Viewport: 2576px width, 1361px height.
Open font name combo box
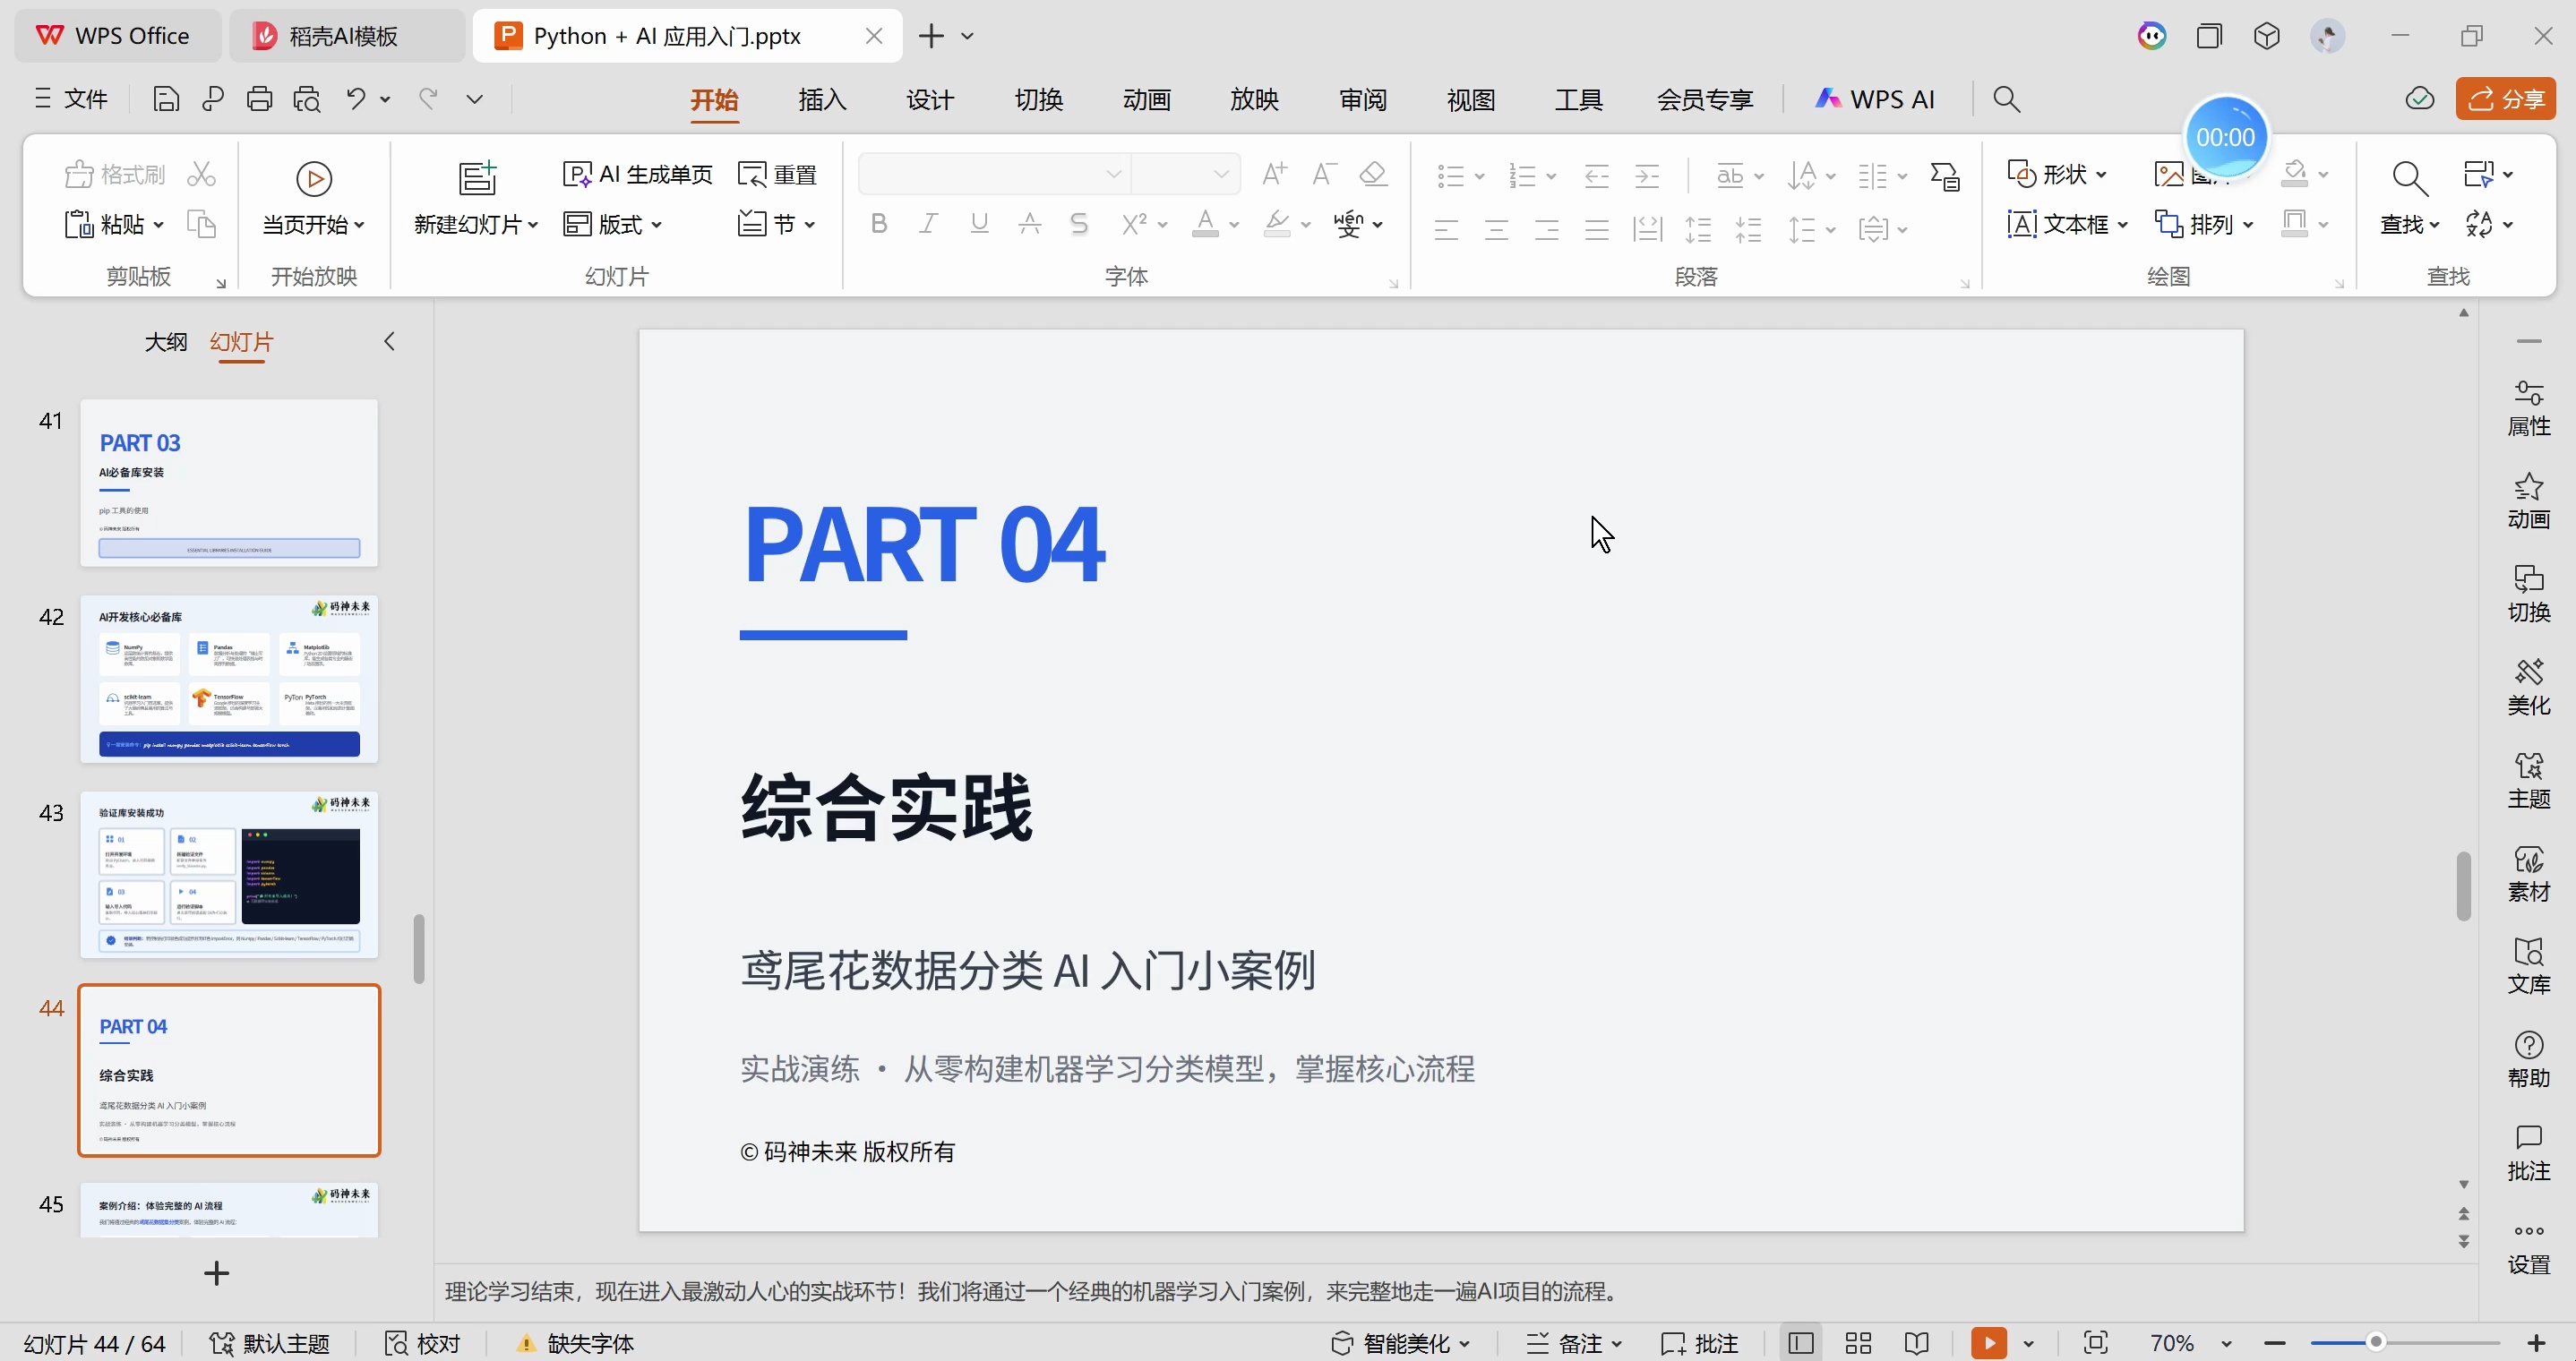[994, 174]
